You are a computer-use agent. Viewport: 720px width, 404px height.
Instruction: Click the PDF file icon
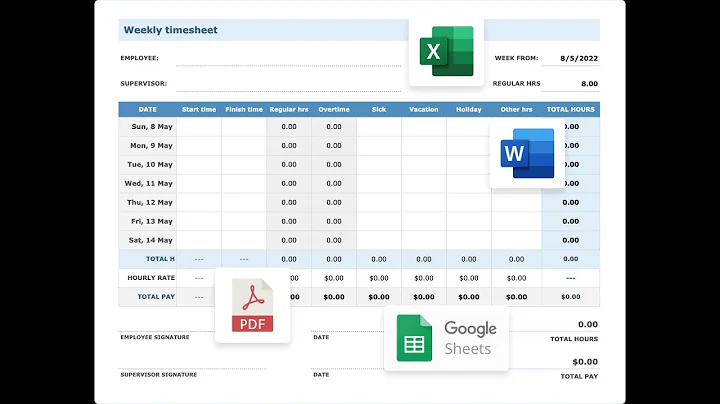pyautogui.click(x=253, y=305)
